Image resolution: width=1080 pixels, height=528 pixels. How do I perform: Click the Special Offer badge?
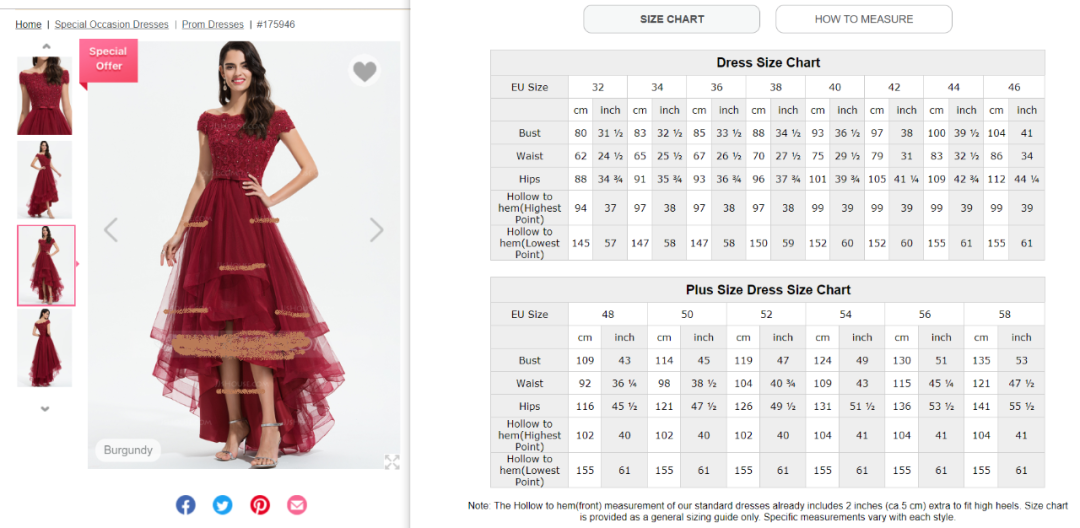[109, 59]
